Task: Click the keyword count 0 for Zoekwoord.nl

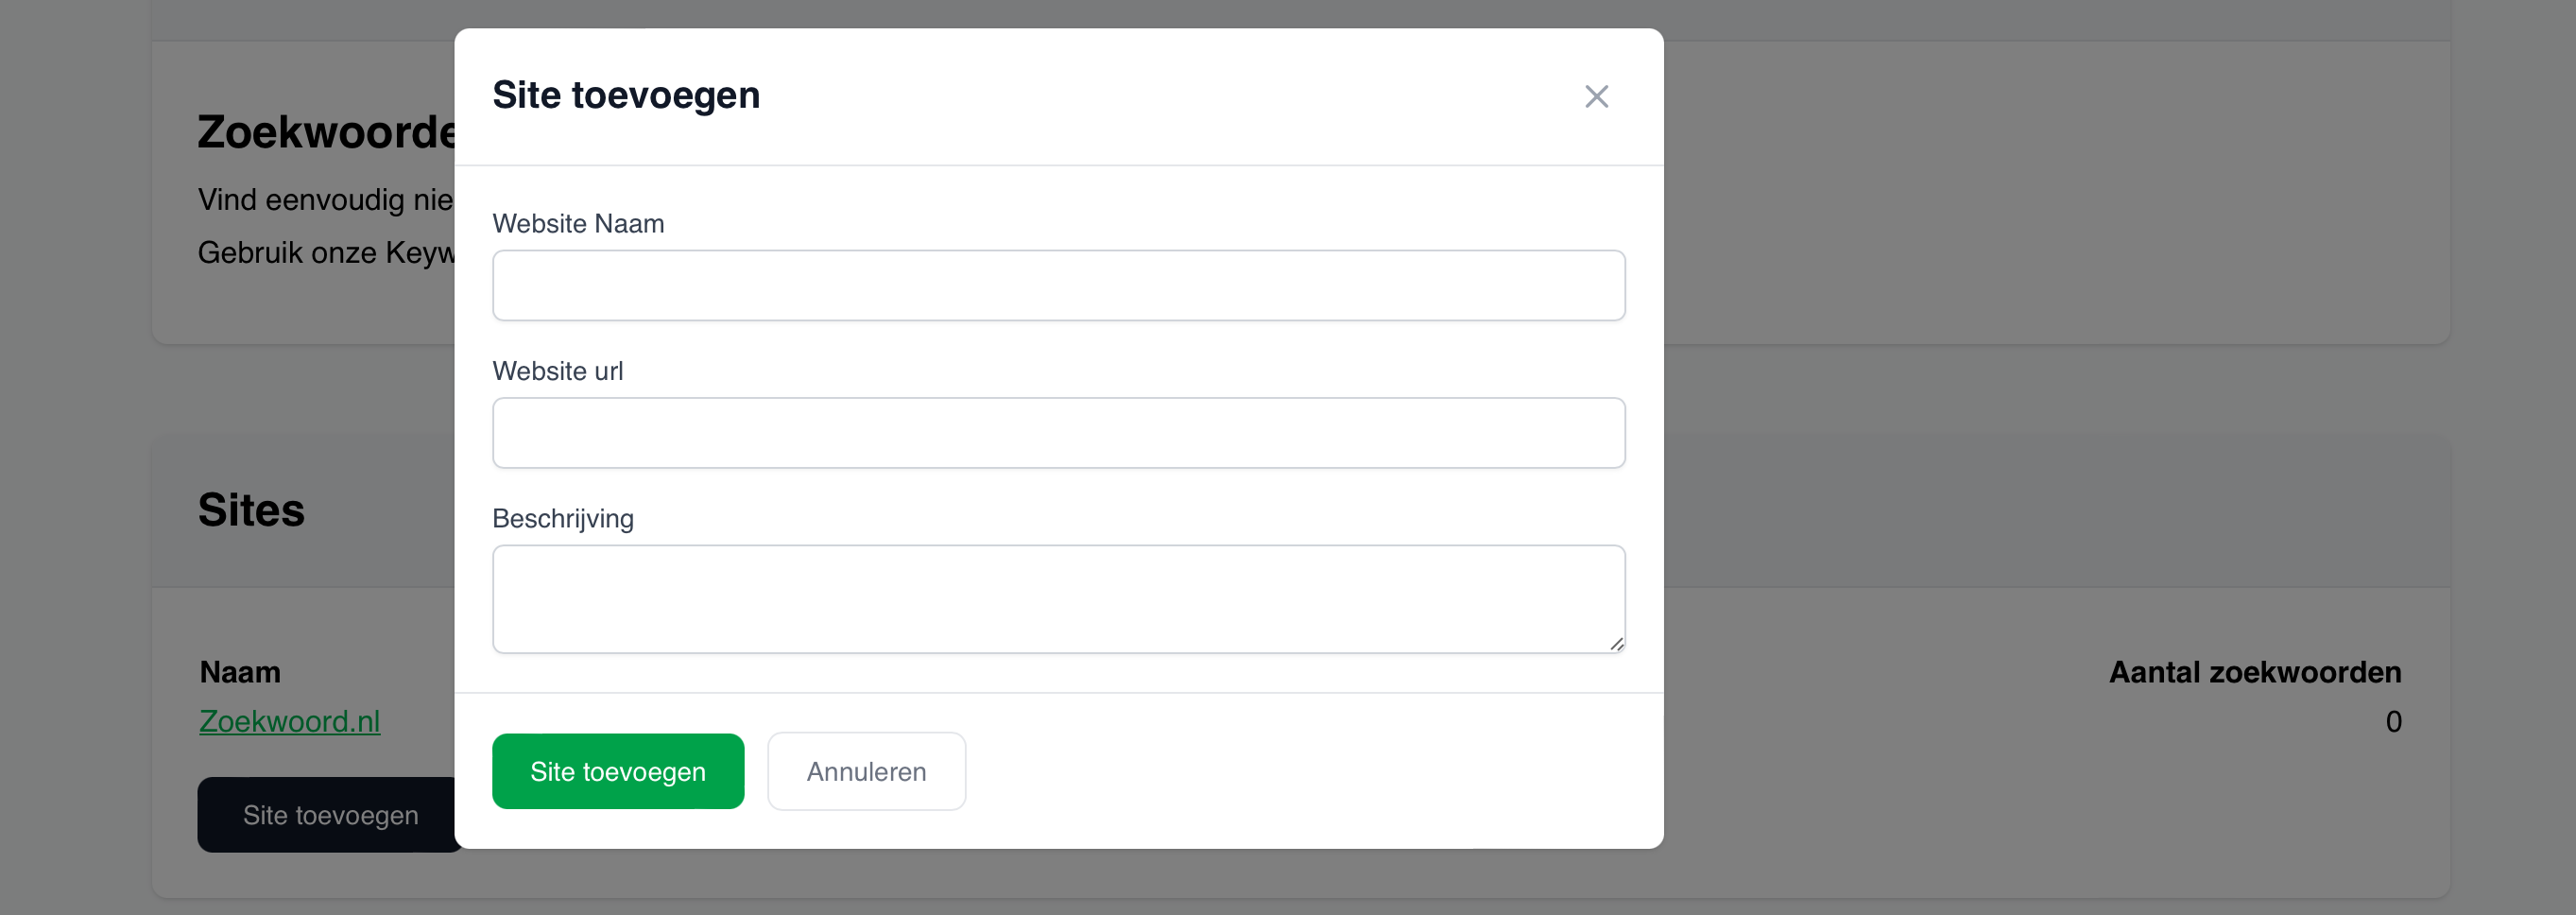Action: click(2392, 722)
